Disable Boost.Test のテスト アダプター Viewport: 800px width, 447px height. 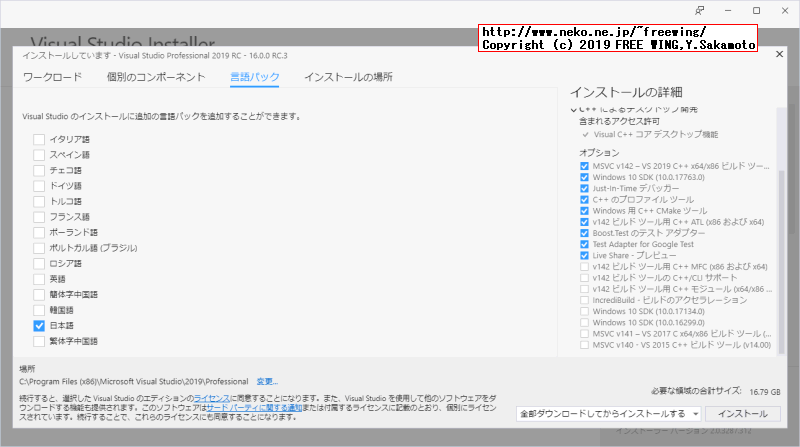tap(584, 233)
